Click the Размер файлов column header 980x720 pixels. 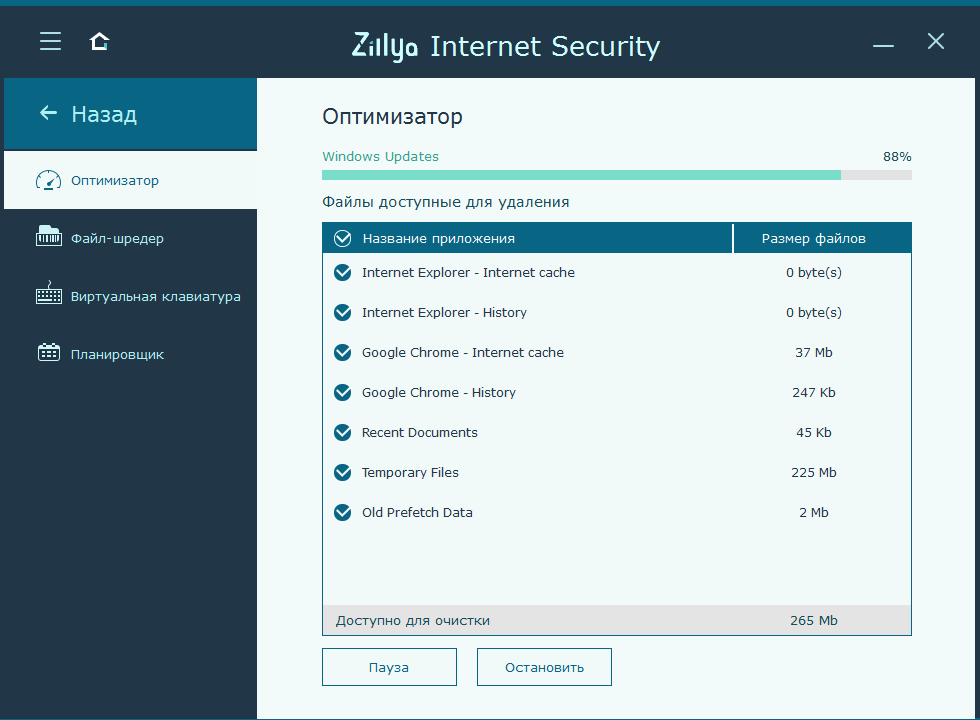tap(813, 238)
